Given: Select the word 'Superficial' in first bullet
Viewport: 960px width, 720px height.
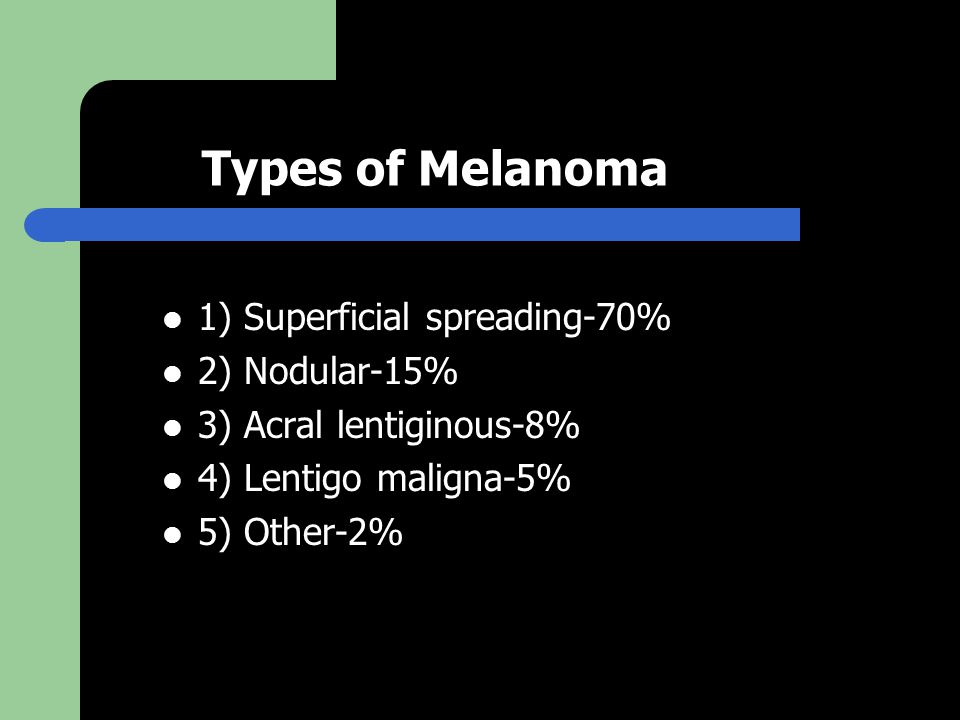Looking at the screenshot, I should [326, 318].
